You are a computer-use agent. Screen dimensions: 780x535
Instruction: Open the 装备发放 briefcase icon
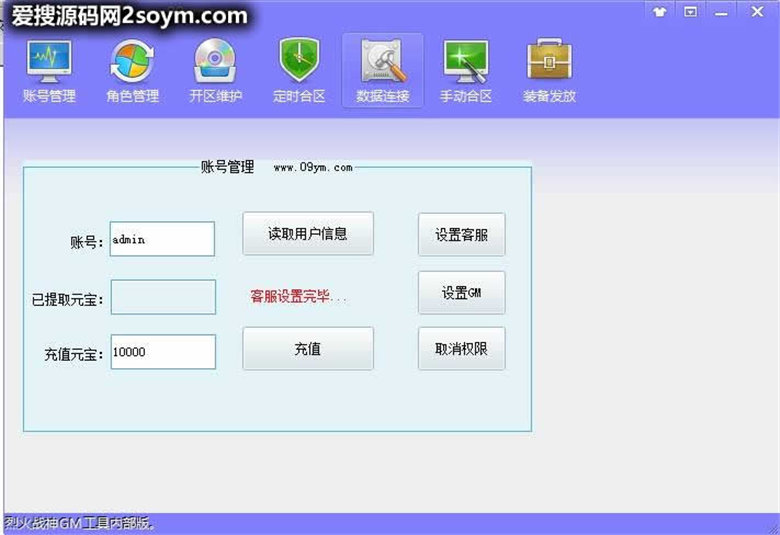[x=549, y=71]
